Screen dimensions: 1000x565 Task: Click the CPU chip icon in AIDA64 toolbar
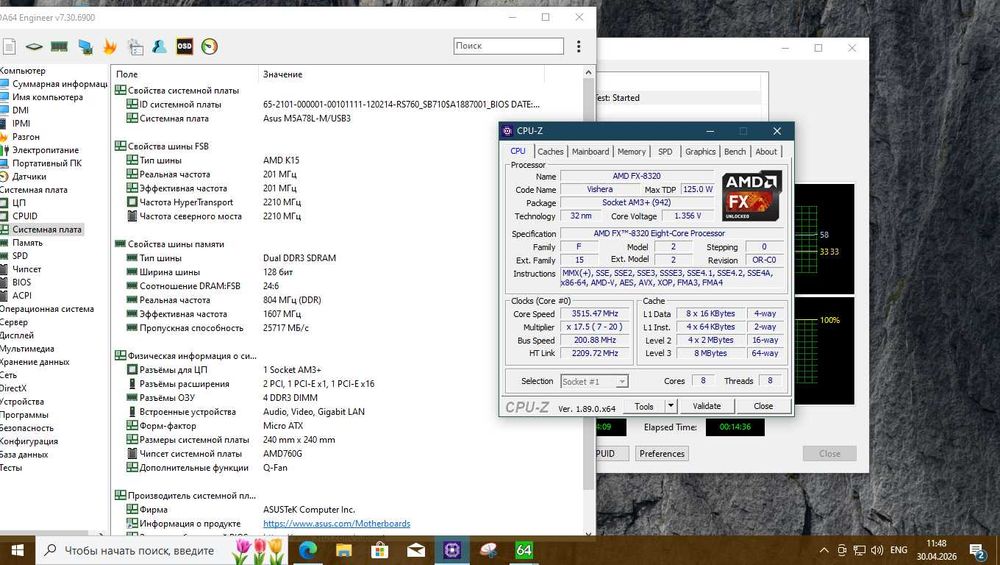[x=34, y=47]
